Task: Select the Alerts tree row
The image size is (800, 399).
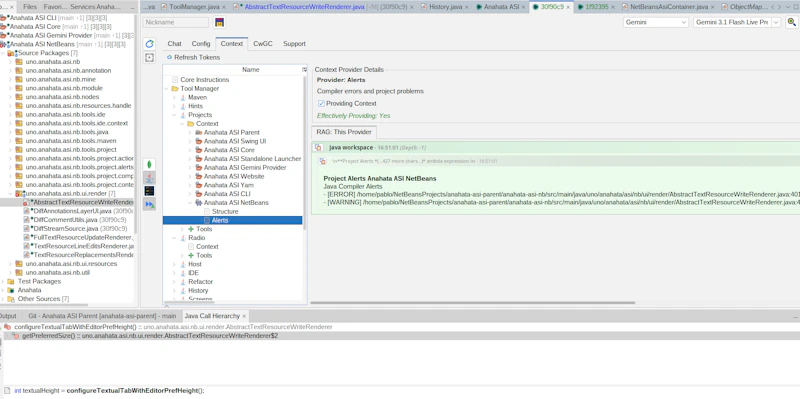Action: pyautogui.click(x=233, y=220)
